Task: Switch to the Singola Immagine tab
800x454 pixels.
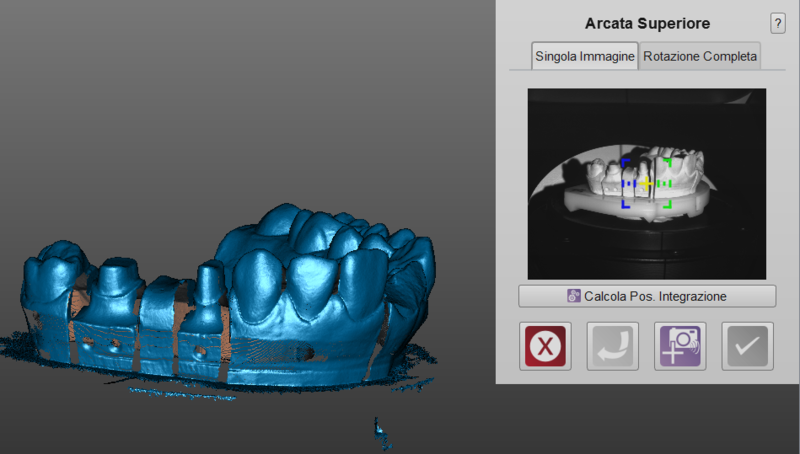Action: point(585,56)
